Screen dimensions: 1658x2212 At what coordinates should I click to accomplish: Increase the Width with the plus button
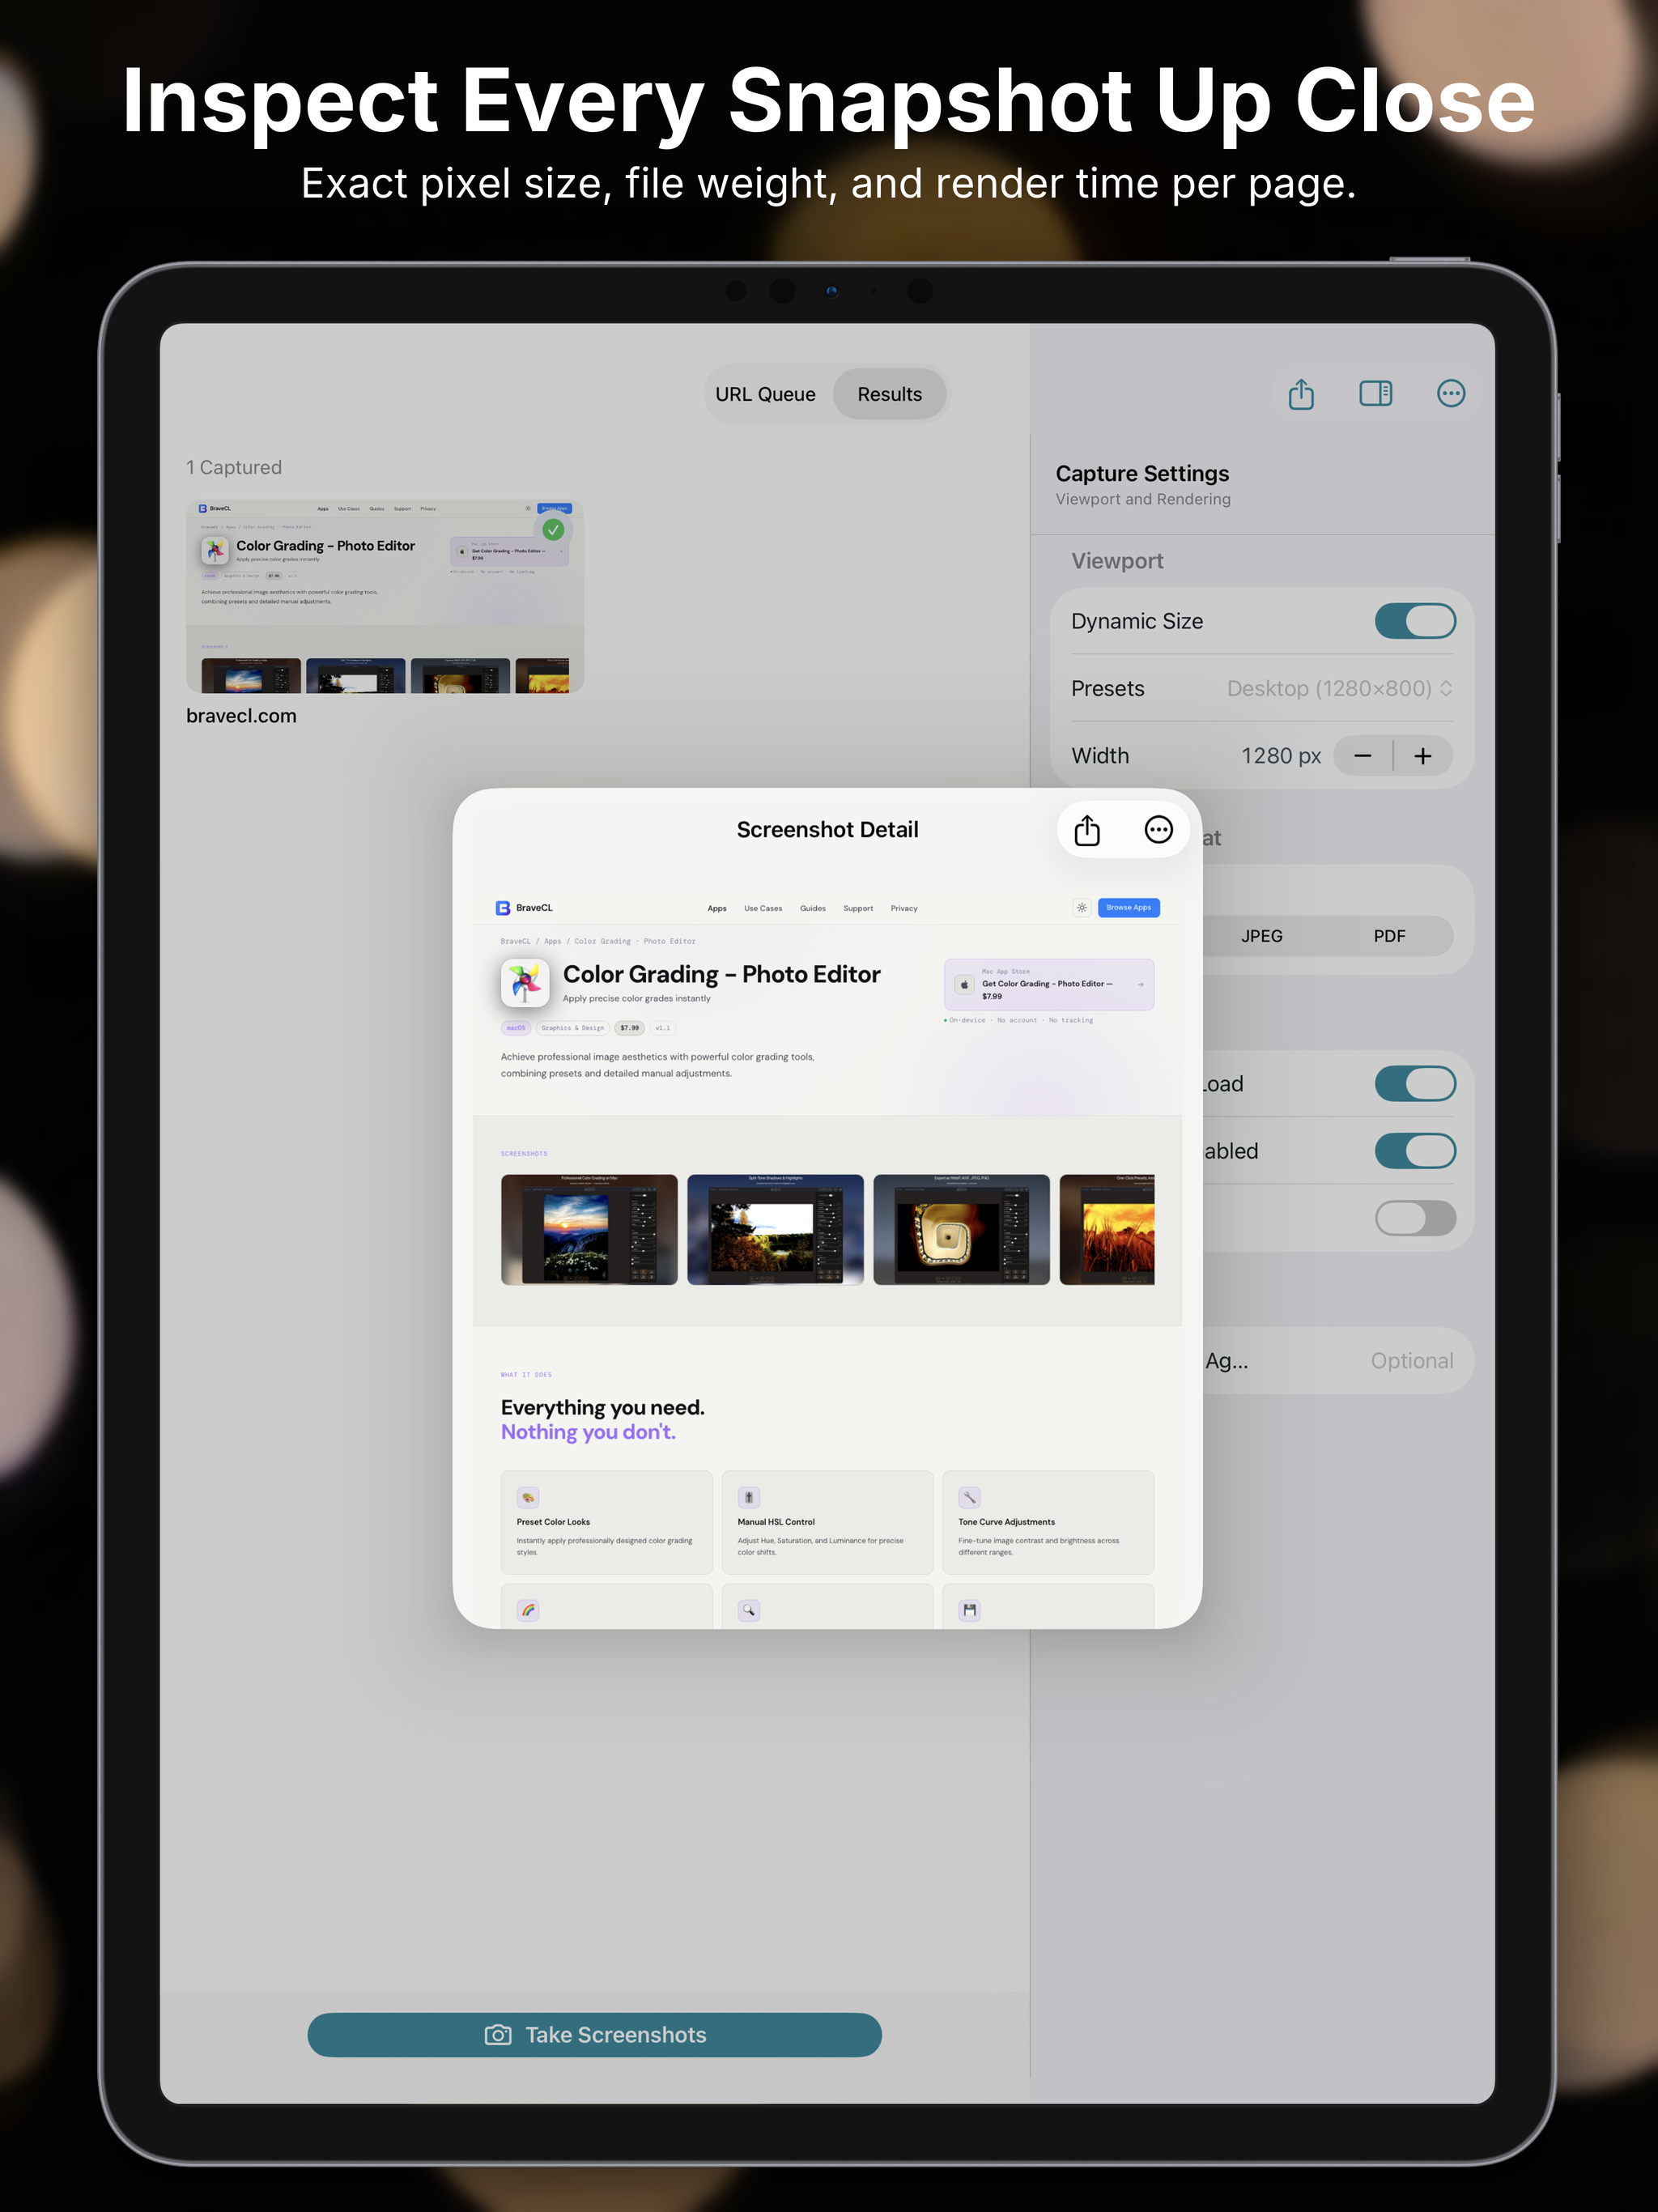click(1423, 756)
